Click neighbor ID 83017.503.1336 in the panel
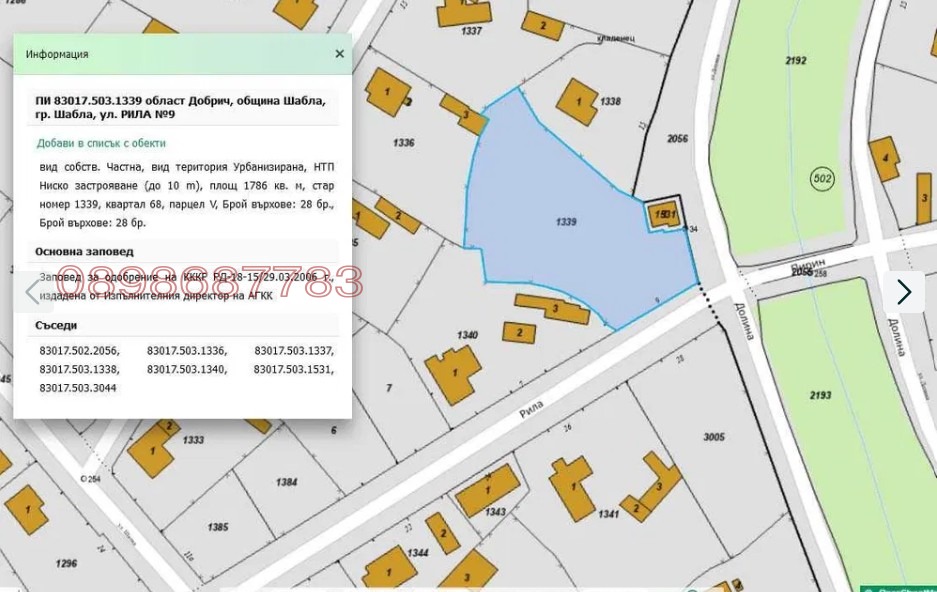This screenshot has width=937, height=592. (187, 351)
